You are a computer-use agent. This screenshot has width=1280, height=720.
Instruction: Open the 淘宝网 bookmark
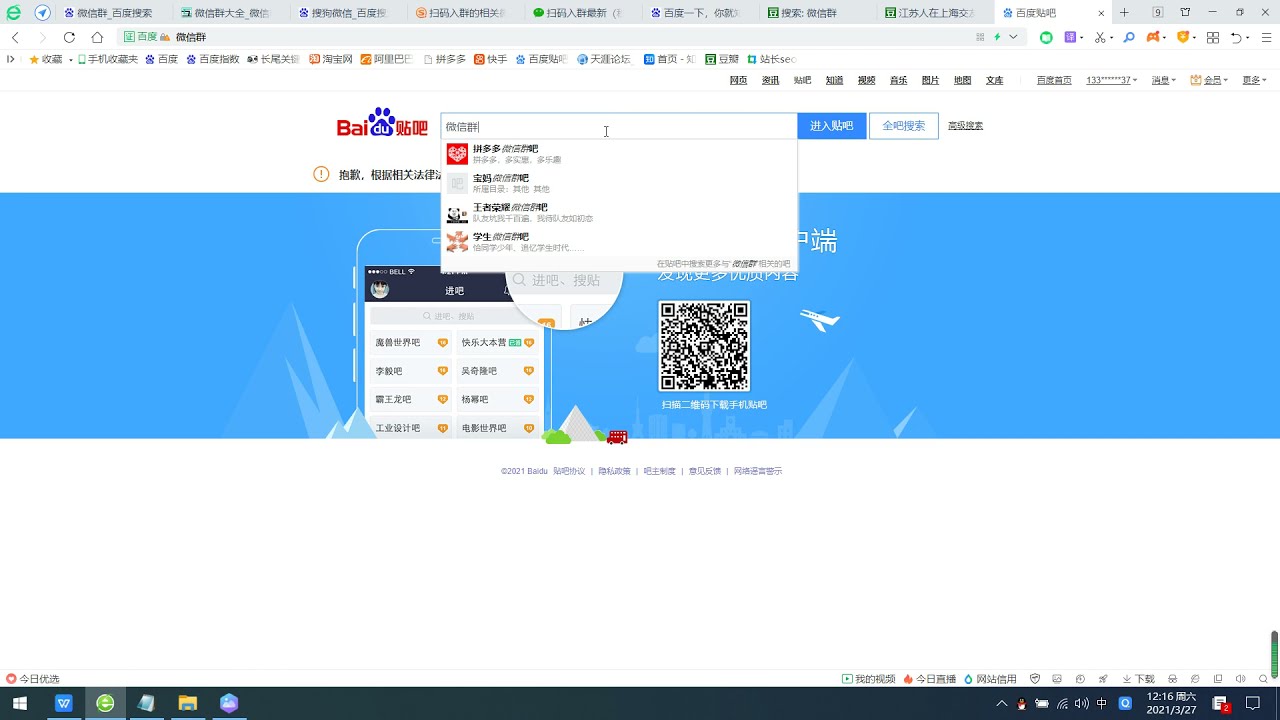click(x=330, y=59)
